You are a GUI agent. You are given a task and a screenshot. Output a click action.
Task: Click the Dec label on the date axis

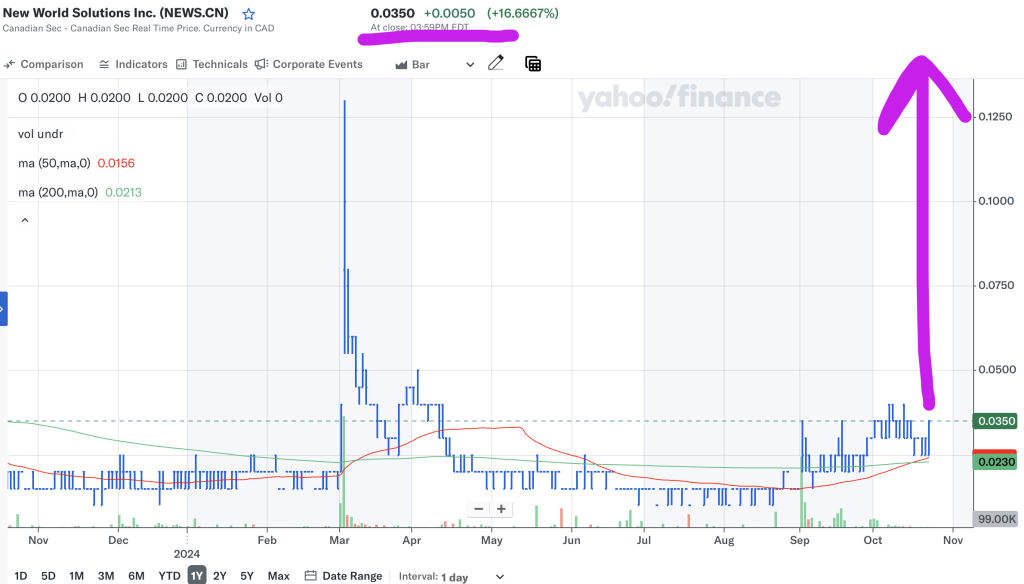118,540
